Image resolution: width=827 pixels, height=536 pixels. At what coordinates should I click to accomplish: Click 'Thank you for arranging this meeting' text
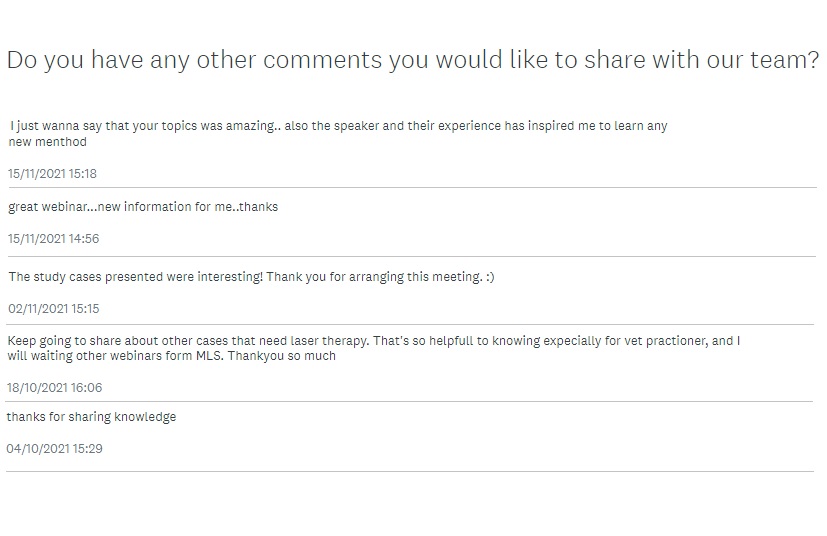pos(374,277)
